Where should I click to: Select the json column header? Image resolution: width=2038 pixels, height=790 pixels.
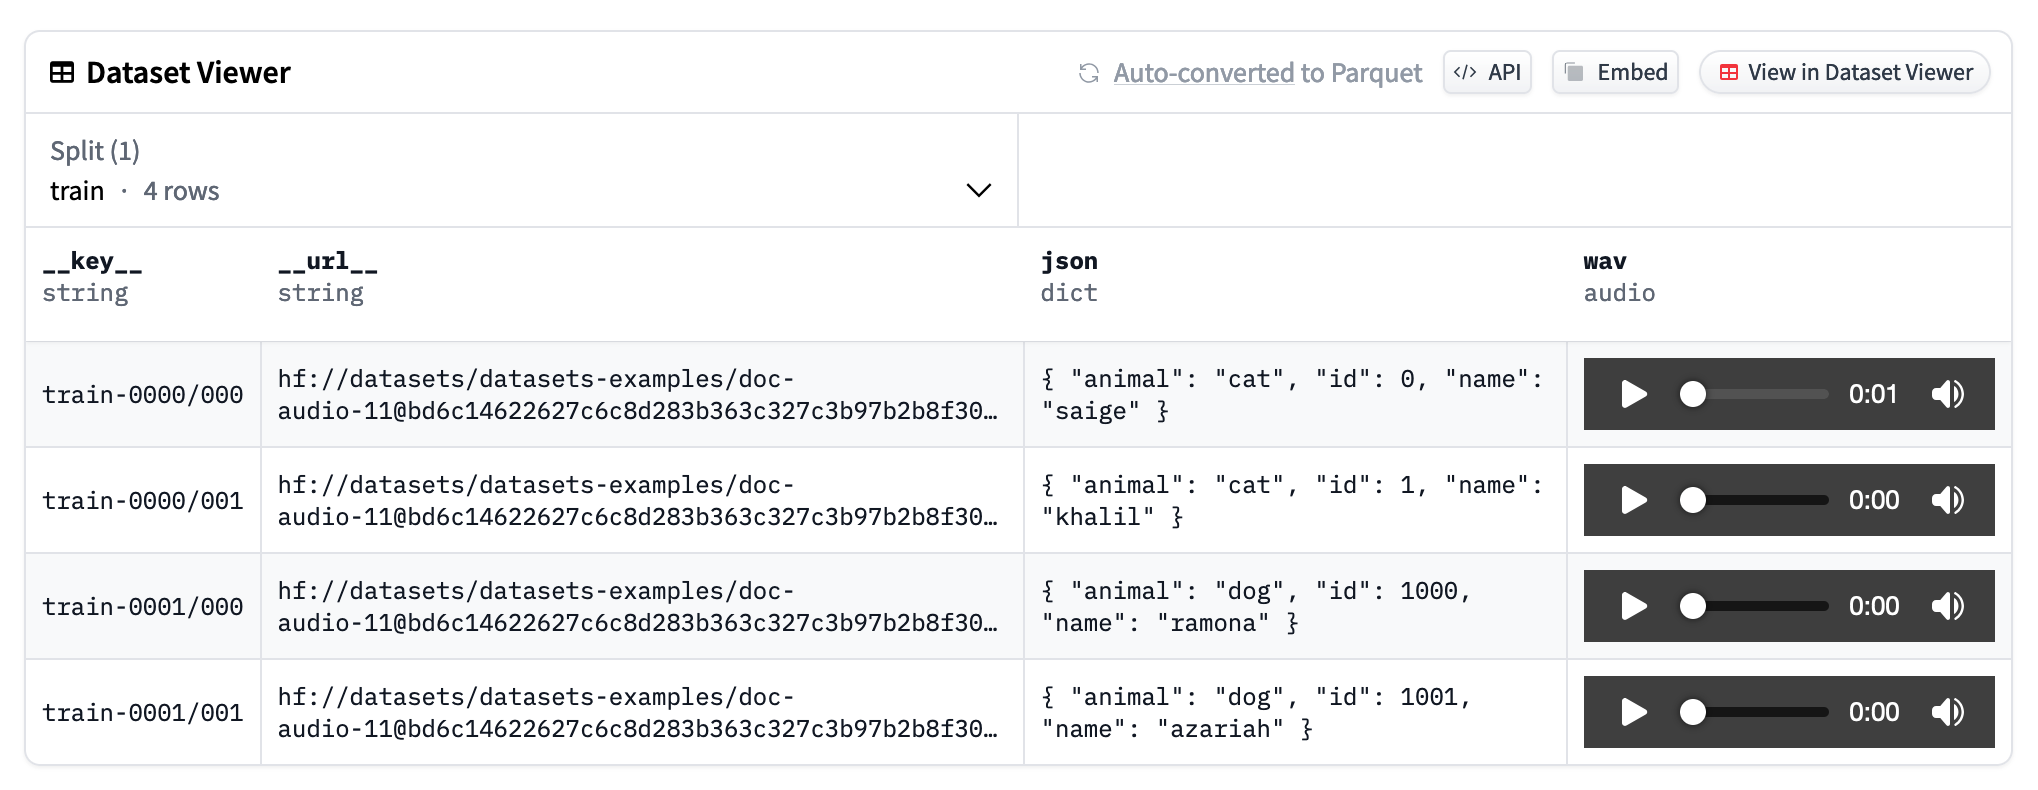1069,262
